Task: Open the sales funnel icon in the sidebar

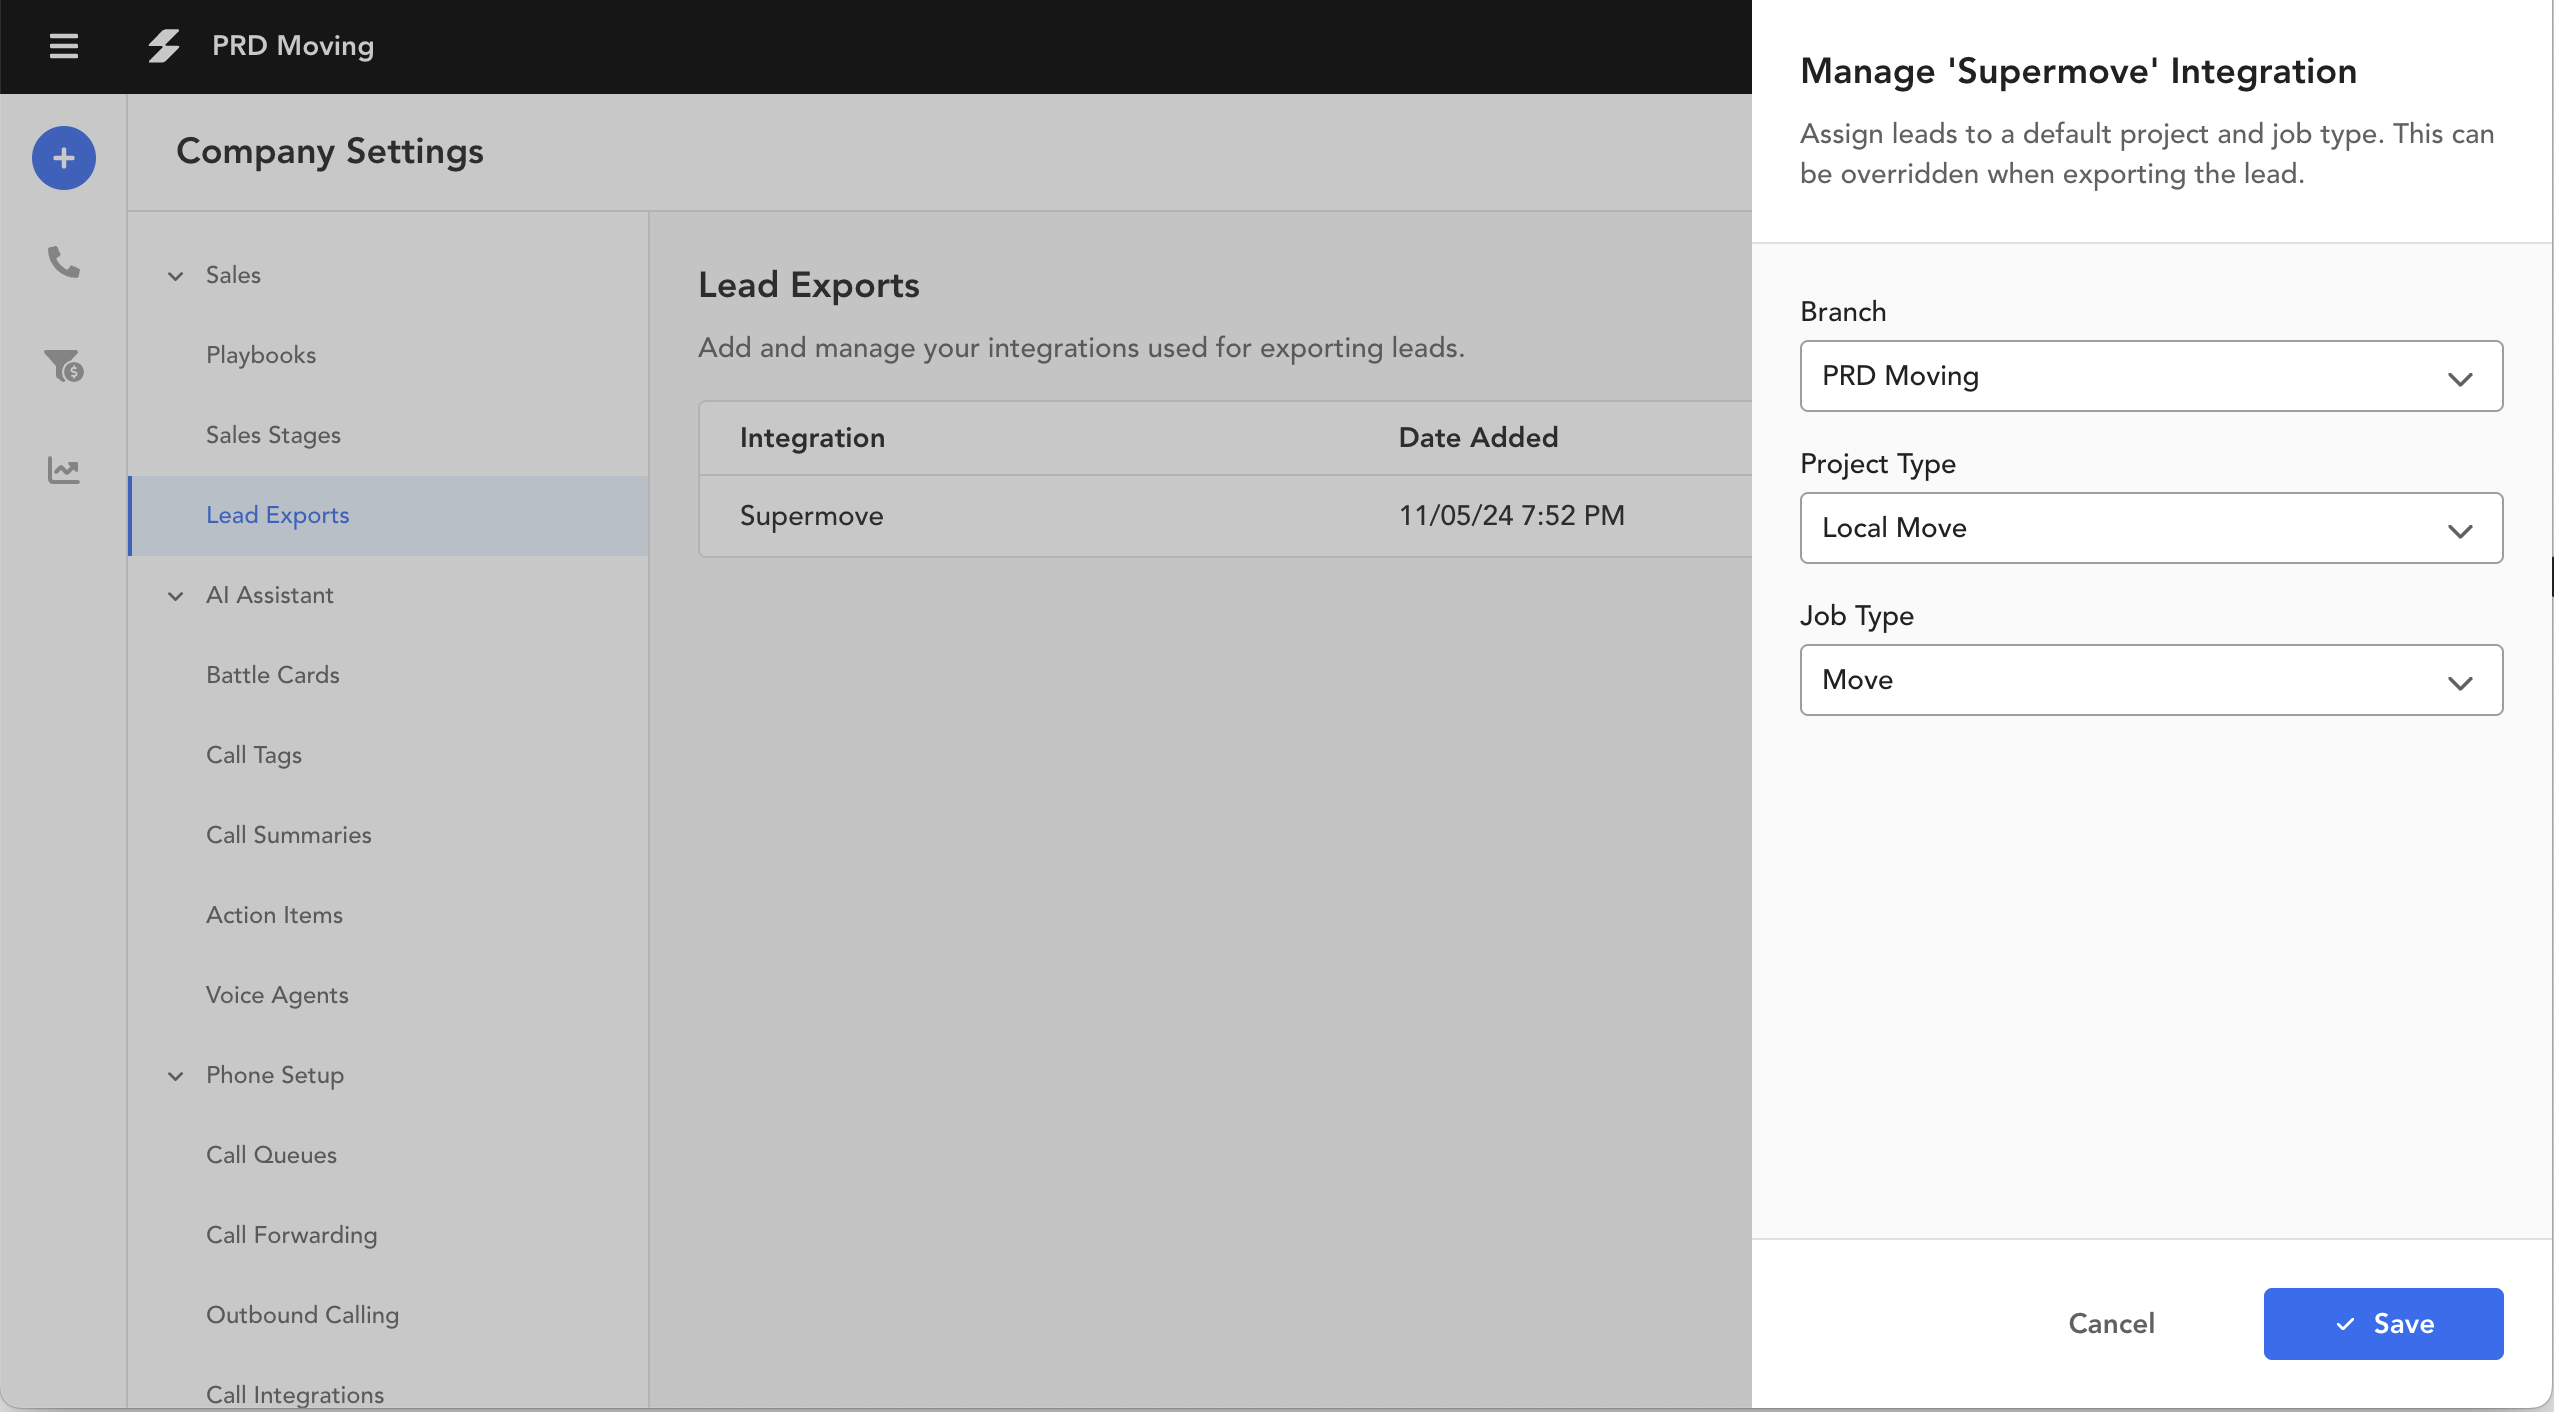Action: [63, 366]
